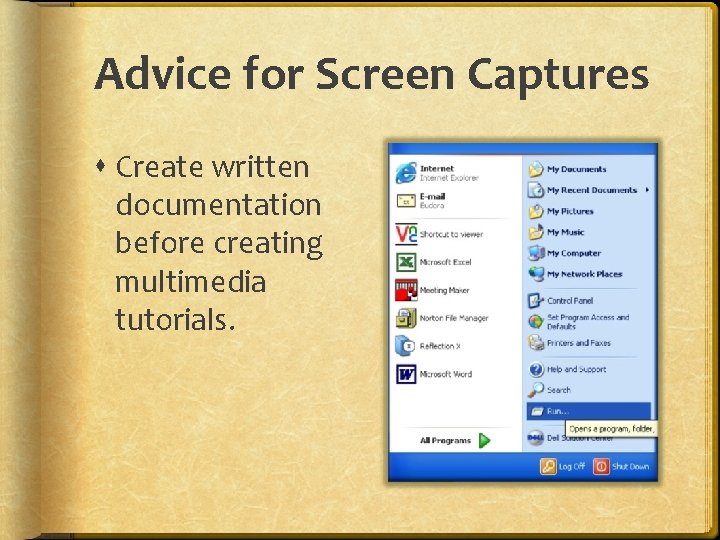The image size is (720, 540).
Task: Expand the My Recent Documents submenu arrow
Action: (x=647, y=190)
